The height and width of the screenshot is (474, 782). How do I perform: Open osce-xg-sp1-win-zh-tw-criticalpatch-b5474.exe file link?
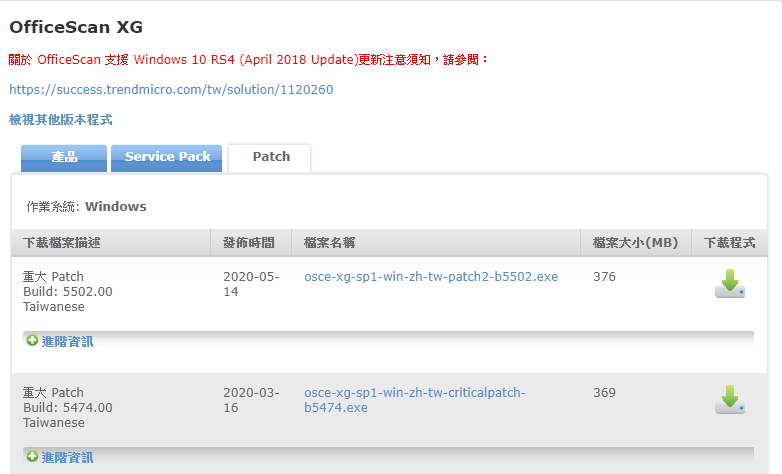click(415, 400)
